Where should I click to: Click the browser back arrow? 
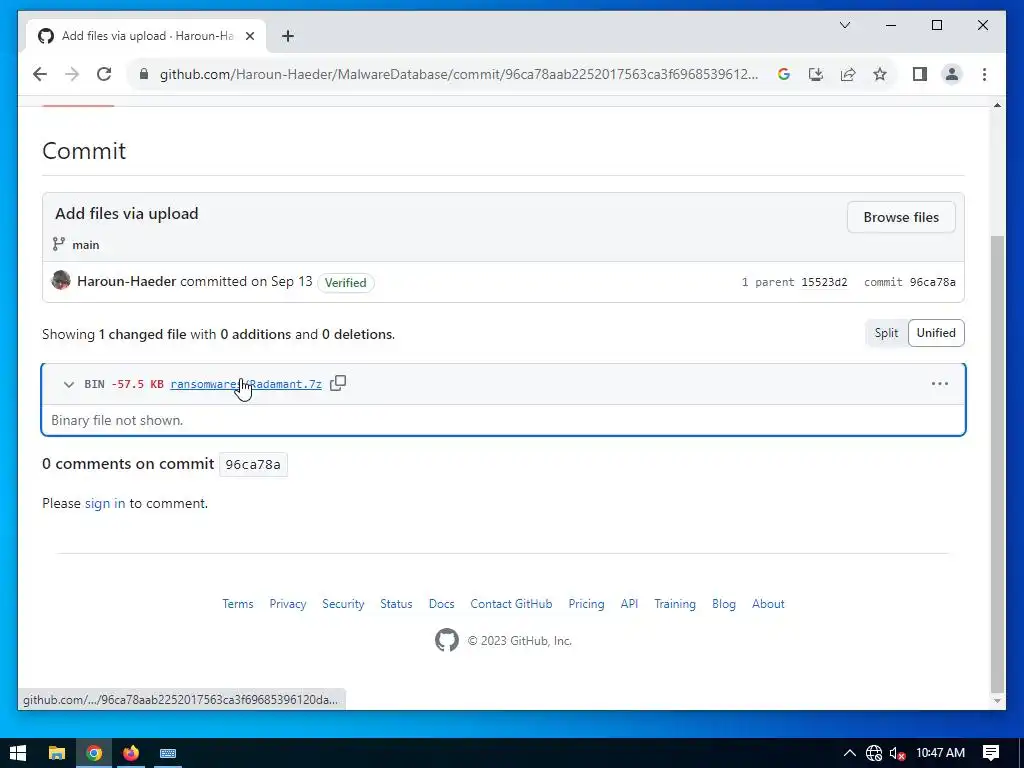coord(40,74)
